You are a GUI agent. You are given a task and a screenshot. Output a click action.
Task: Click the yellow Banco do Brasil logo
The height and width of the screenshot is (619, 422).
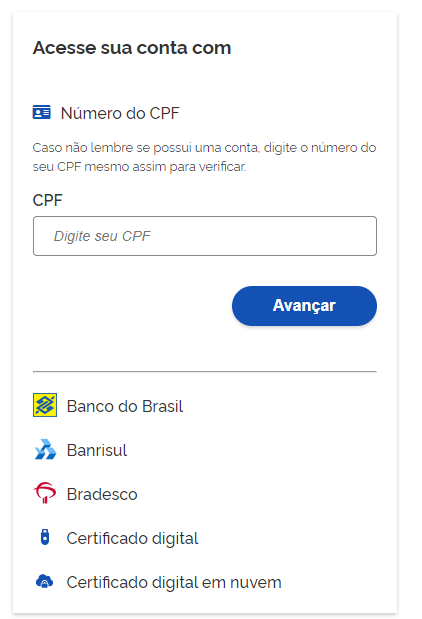(x=45, y=405)
